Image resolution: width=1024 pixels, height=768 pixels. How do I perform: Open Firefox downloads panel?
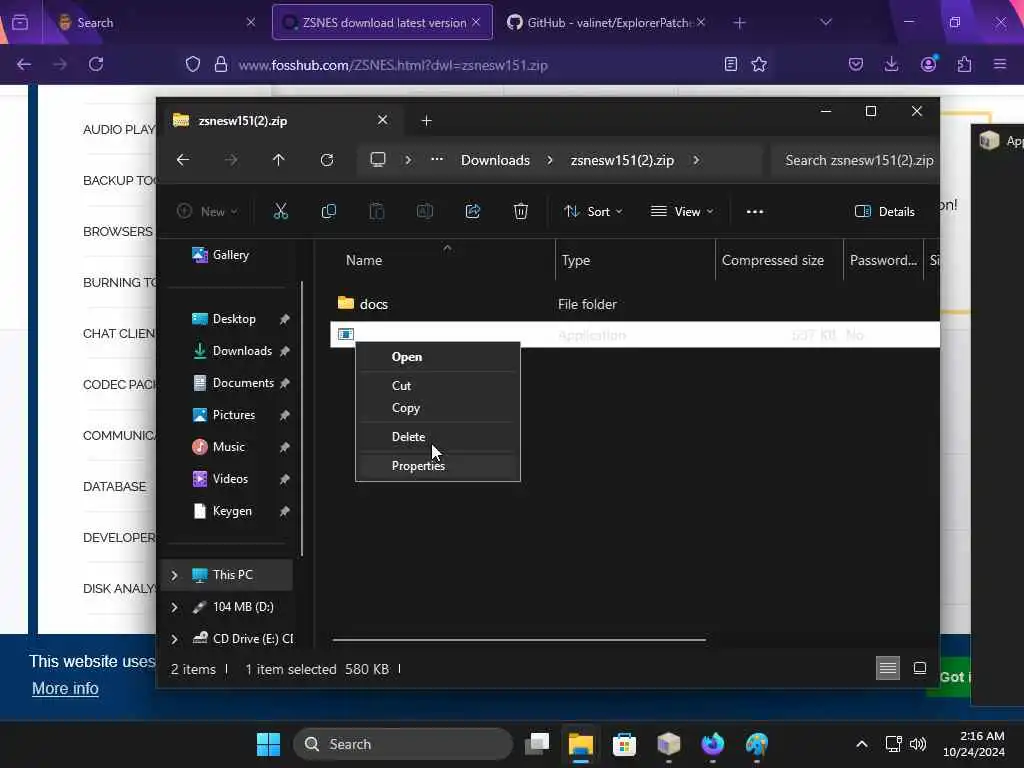(x=891, y=64)
